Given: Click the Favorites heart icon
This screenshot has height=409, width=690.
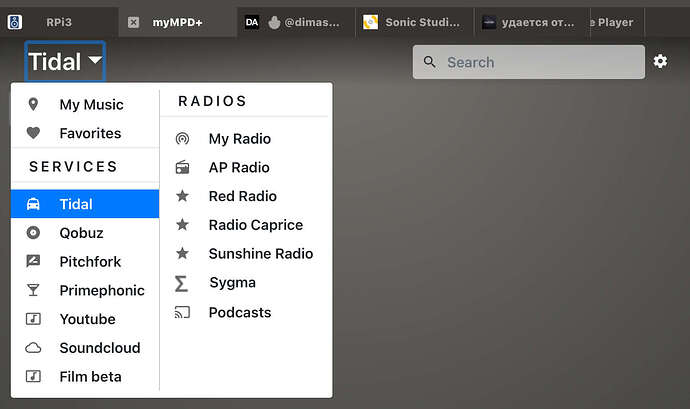Looking at the screenshot, I should [x=33, y=133].
